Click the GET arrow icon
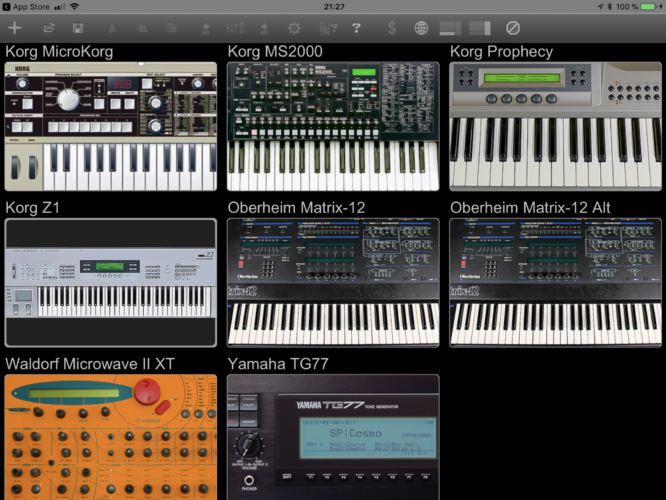The image size is (666, 500). tap(264, 28)
